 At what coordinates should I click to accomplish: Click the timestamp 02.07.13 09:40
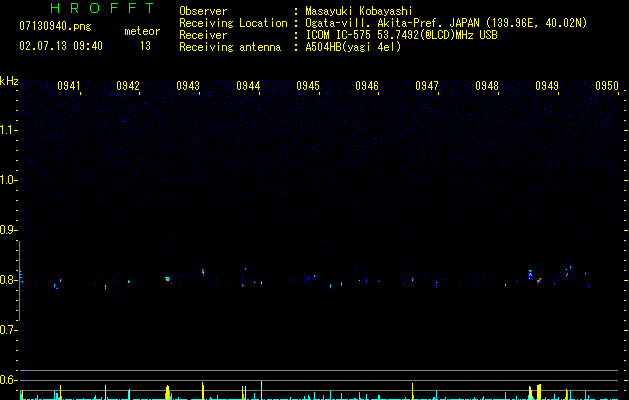point(61,46)
